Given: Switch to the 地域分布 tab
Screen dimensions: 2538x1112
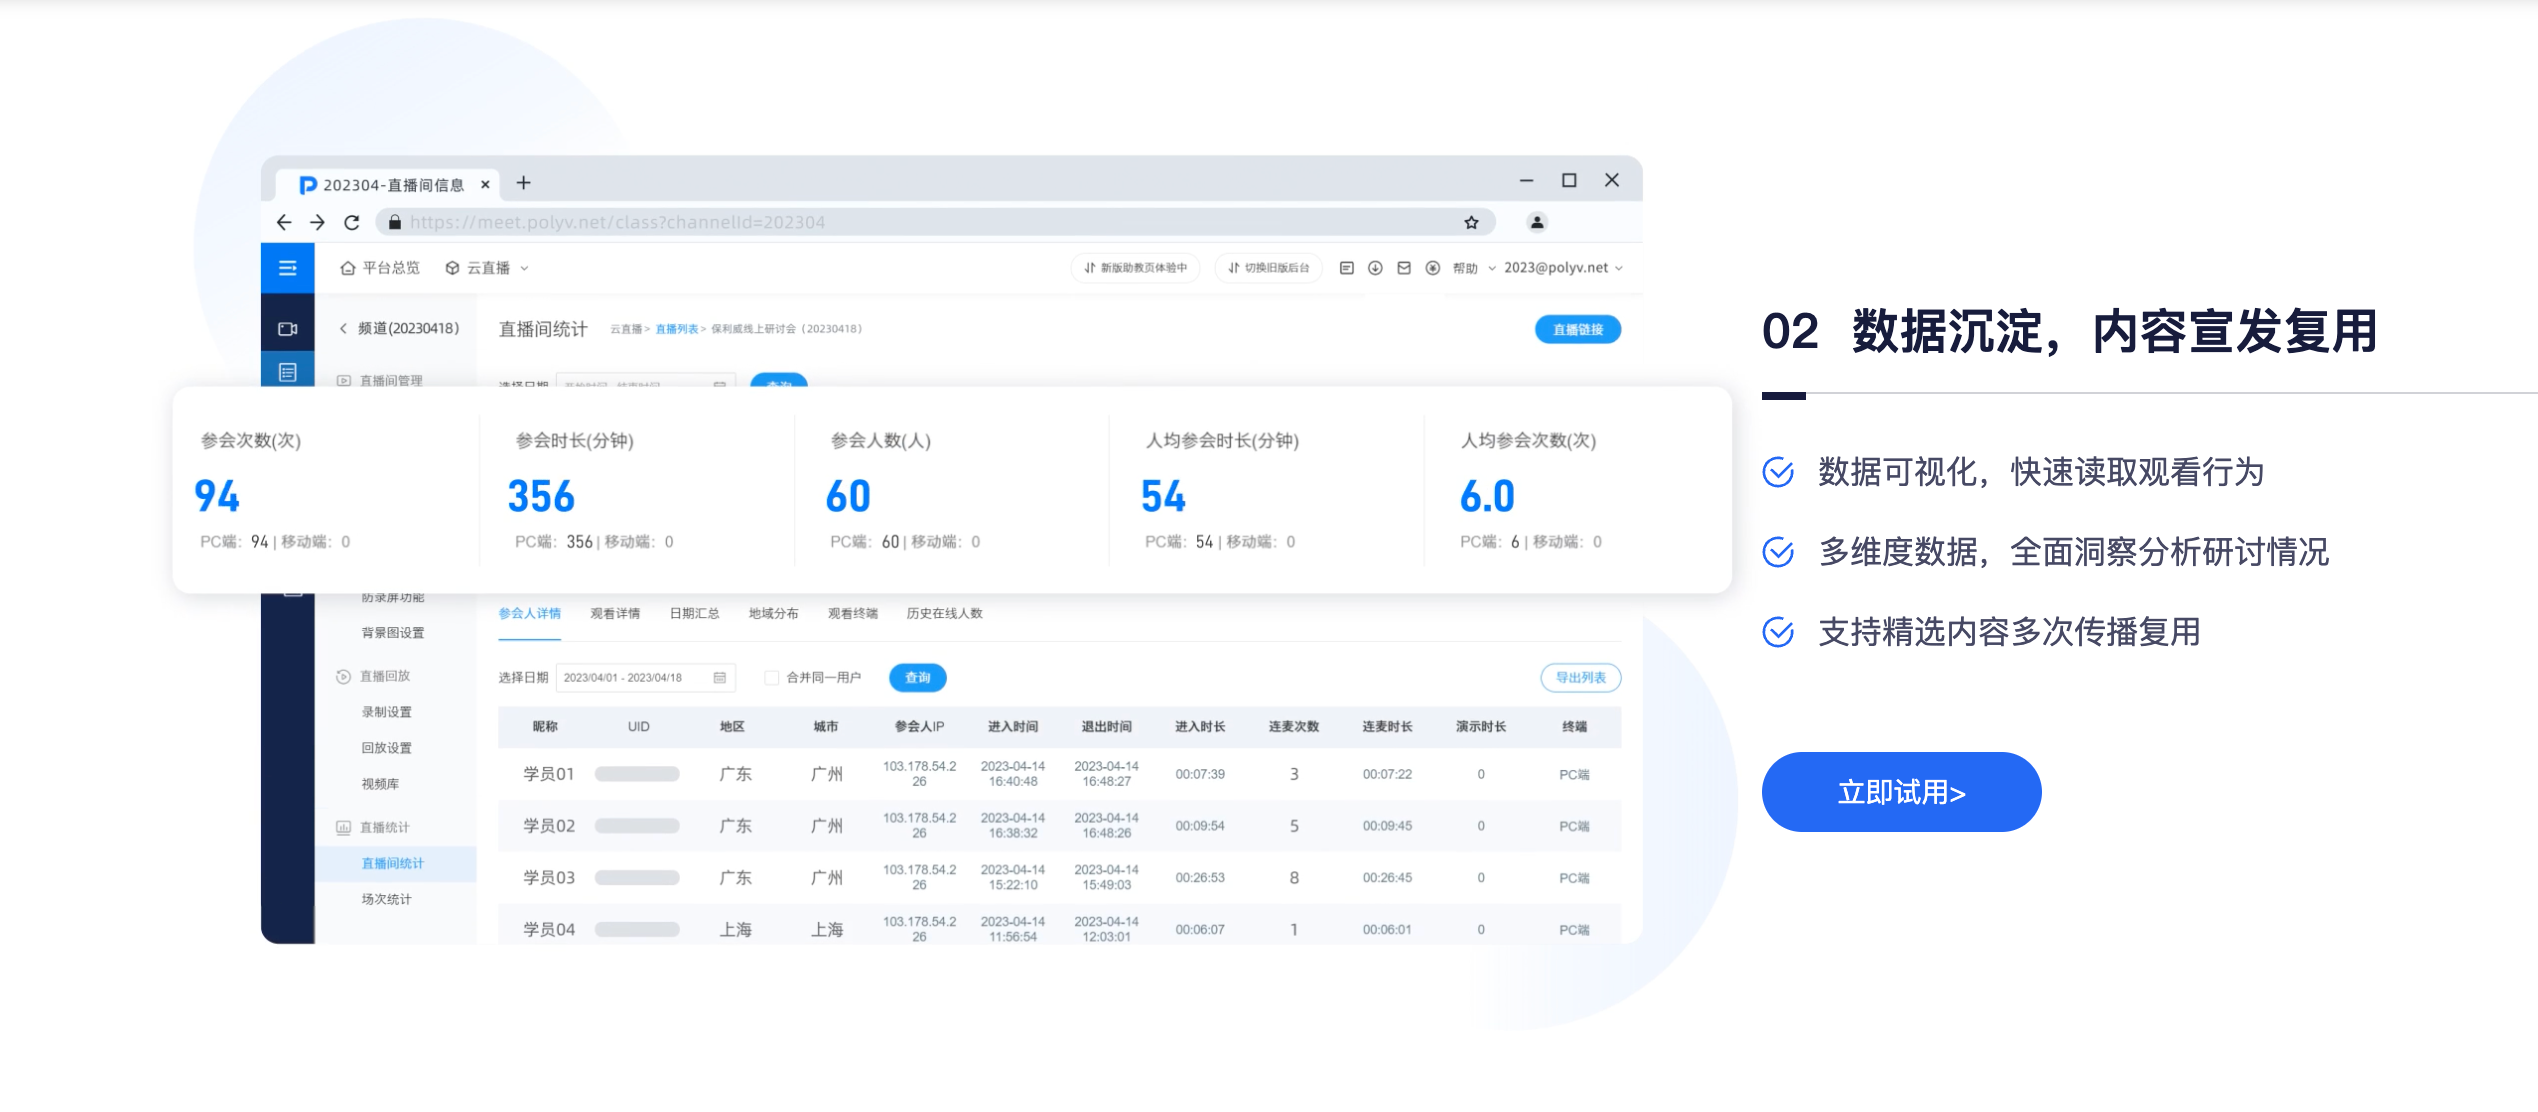Looking at the screenshot, I should coord(774,614).
